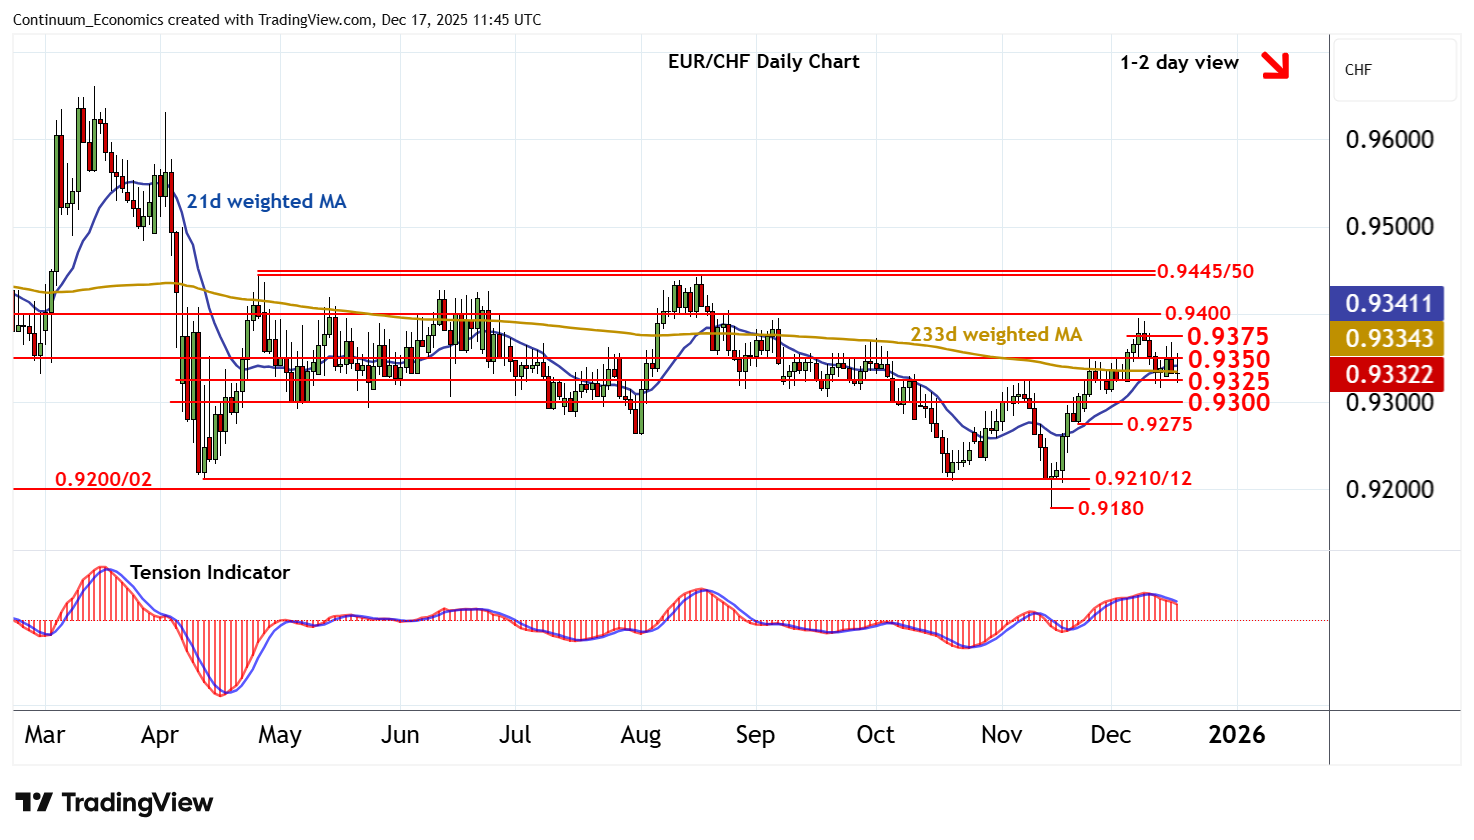Click the 0.9200/02 support label
The image size is (1474, 840).
[x=103, y=479]
